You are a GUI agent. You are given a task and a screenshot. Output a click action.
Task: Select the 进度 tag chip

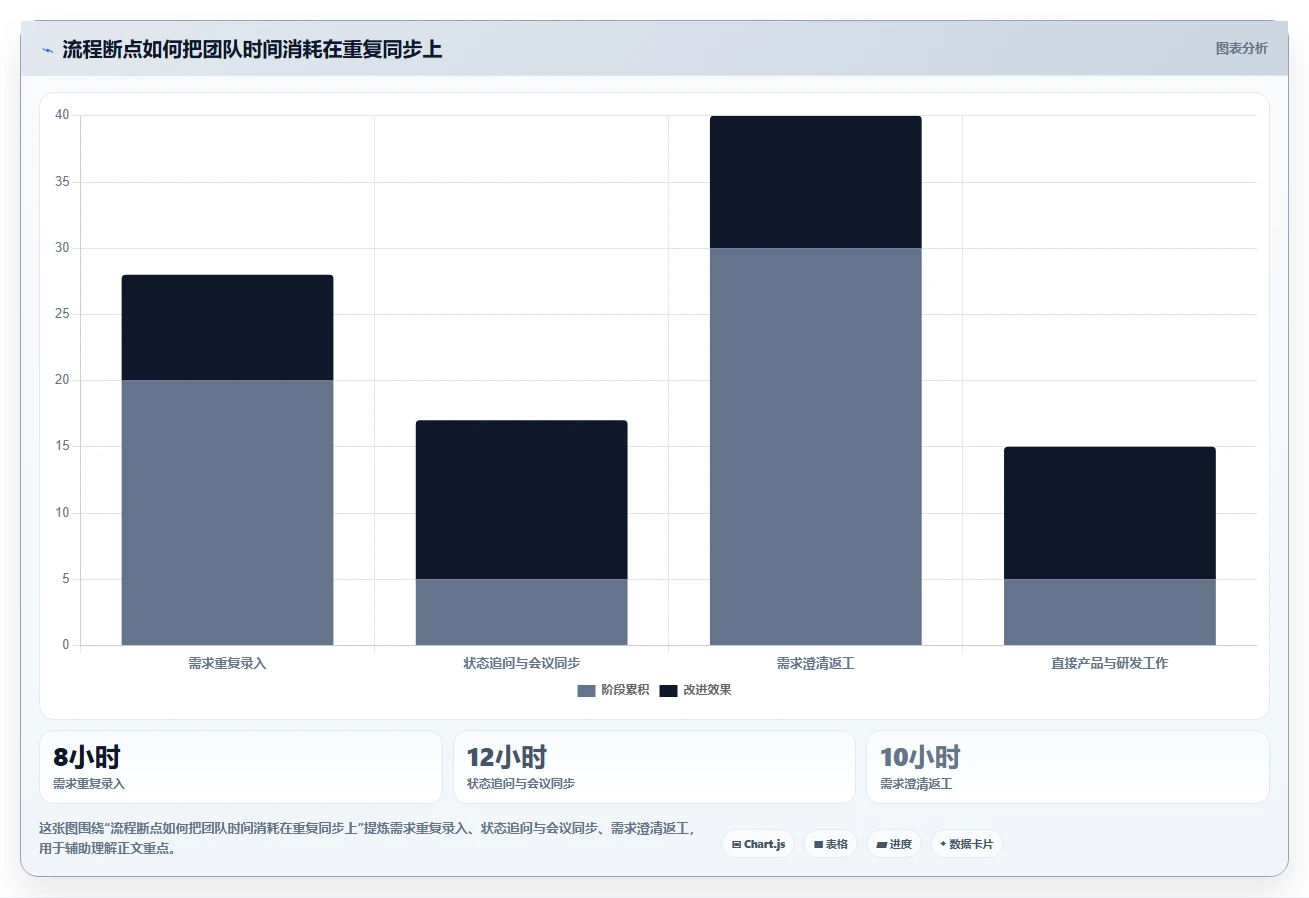coord(894,844)
